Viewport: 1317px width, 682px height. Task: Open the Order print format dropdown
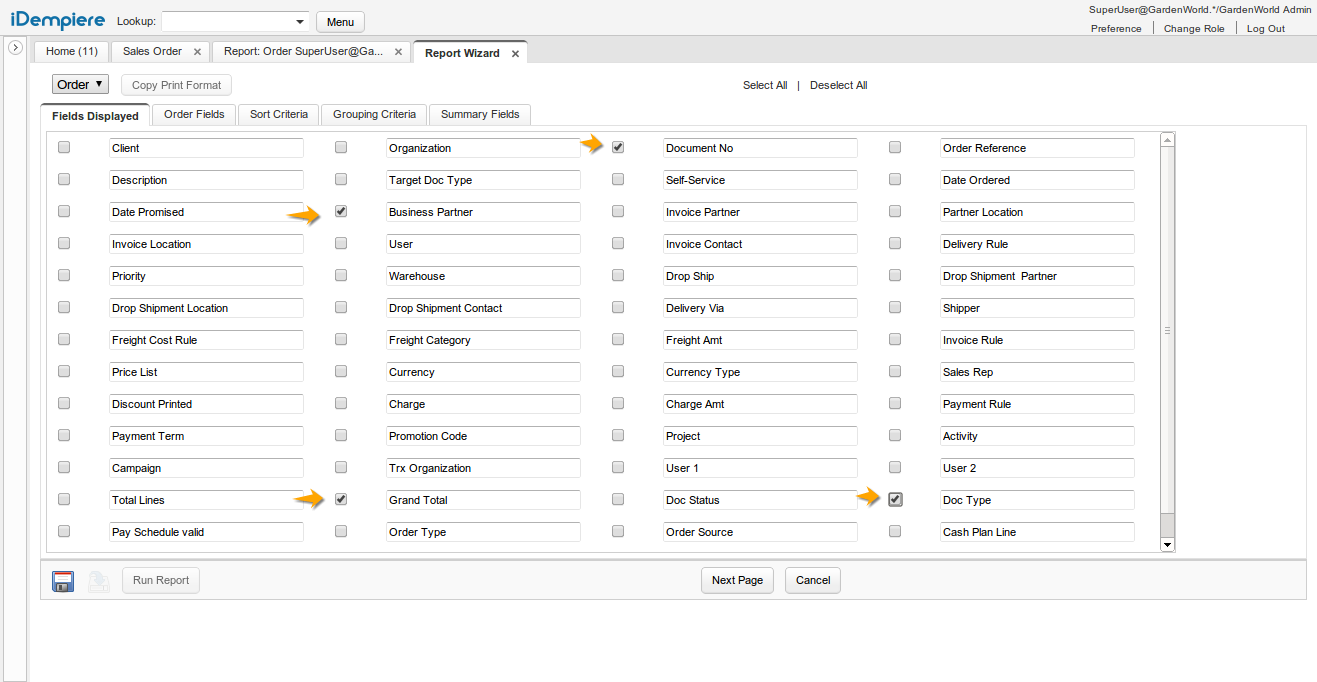coord(80,85)
